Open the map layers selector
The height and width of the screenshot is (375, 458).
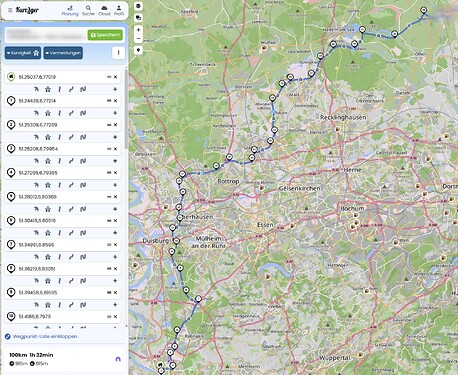pyautogui.click(x=138, y=17)
